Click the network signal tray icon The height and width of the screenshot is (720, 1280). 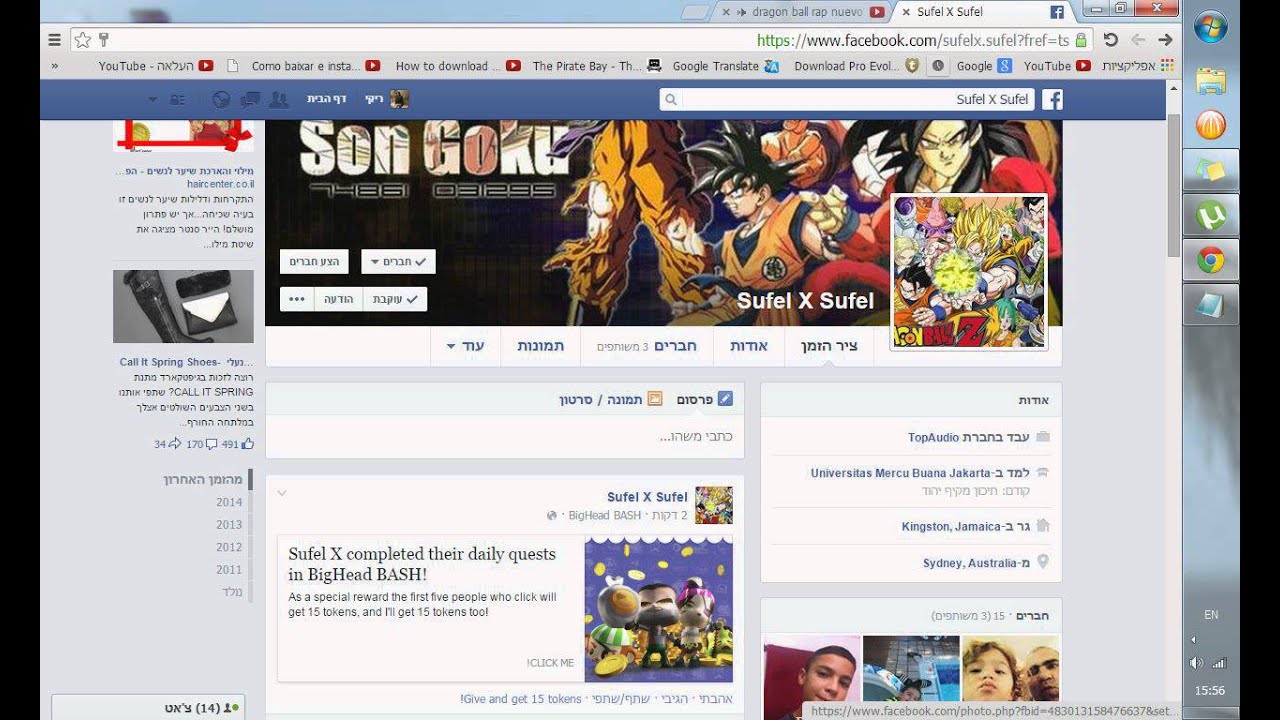pyautogui.click(x=1219, y=662)
